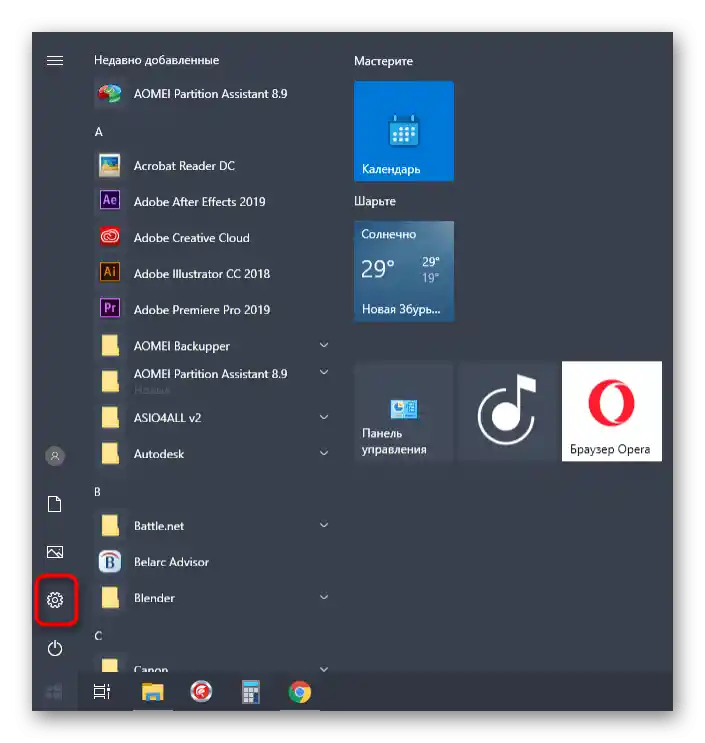This screenshot has width=705, height=743.
Task: Click the Шарьте group title
Action: (x=375, y=201)
